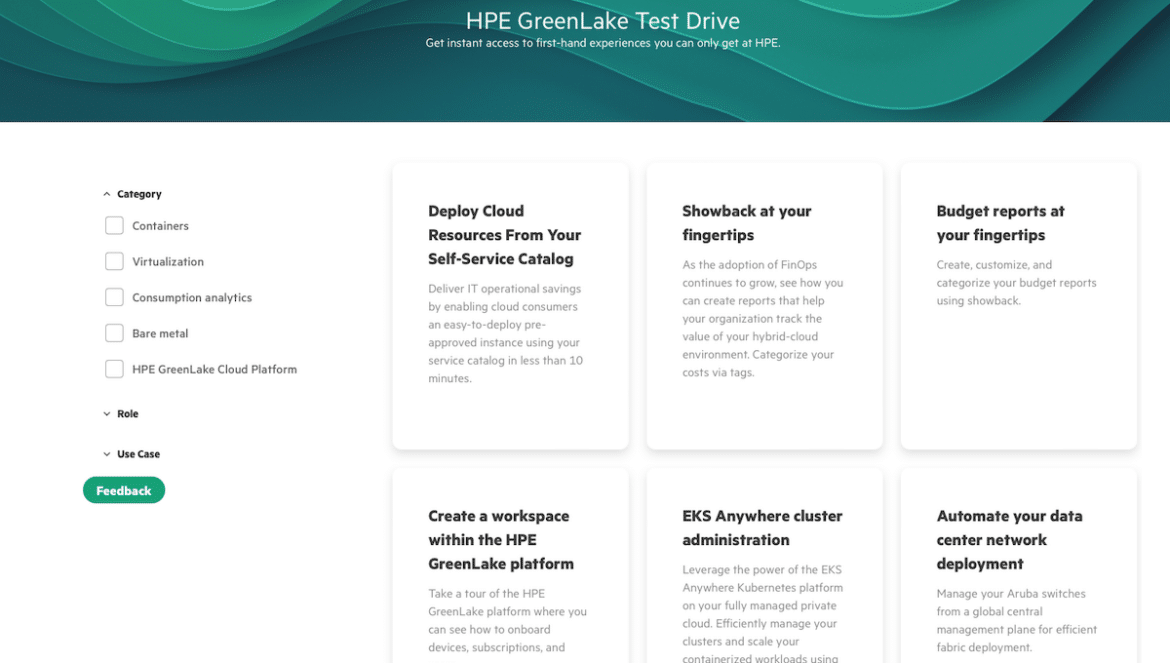Open the Showback at your fingertips card
This screenshot has width=1170, height=663.
coord(764,306)
